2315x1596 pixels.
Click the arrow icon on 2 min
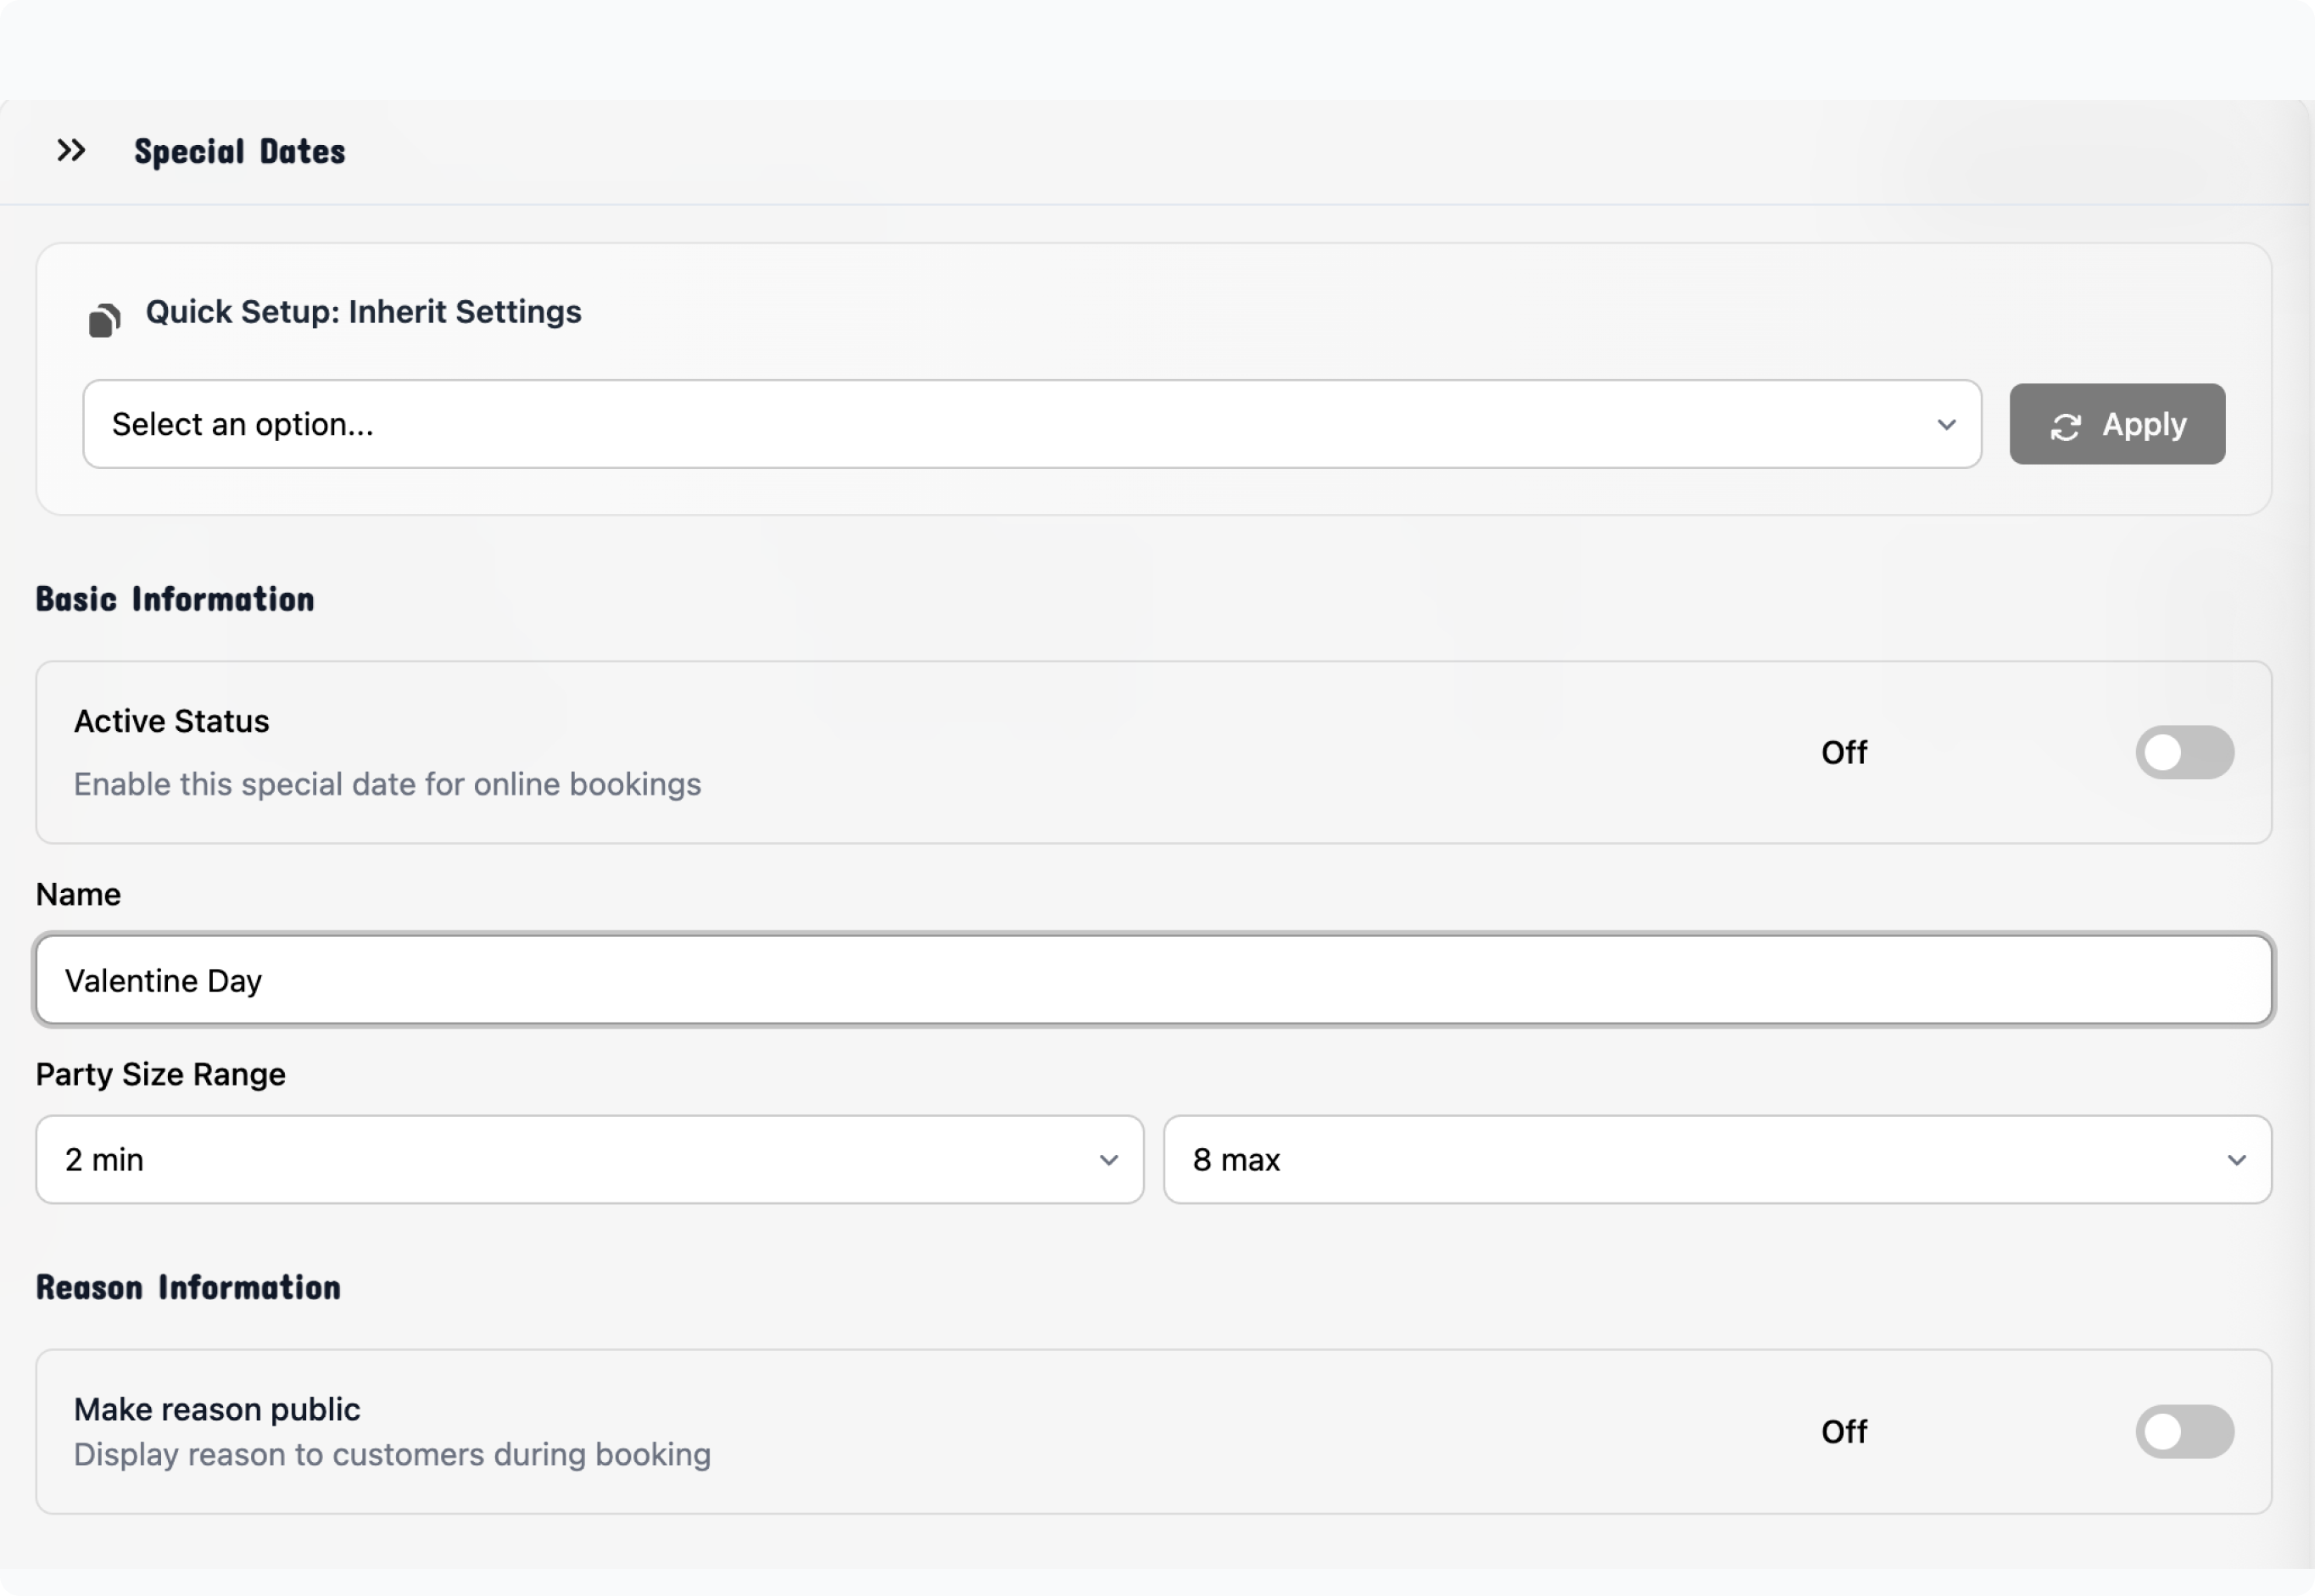(1108, 1160)
